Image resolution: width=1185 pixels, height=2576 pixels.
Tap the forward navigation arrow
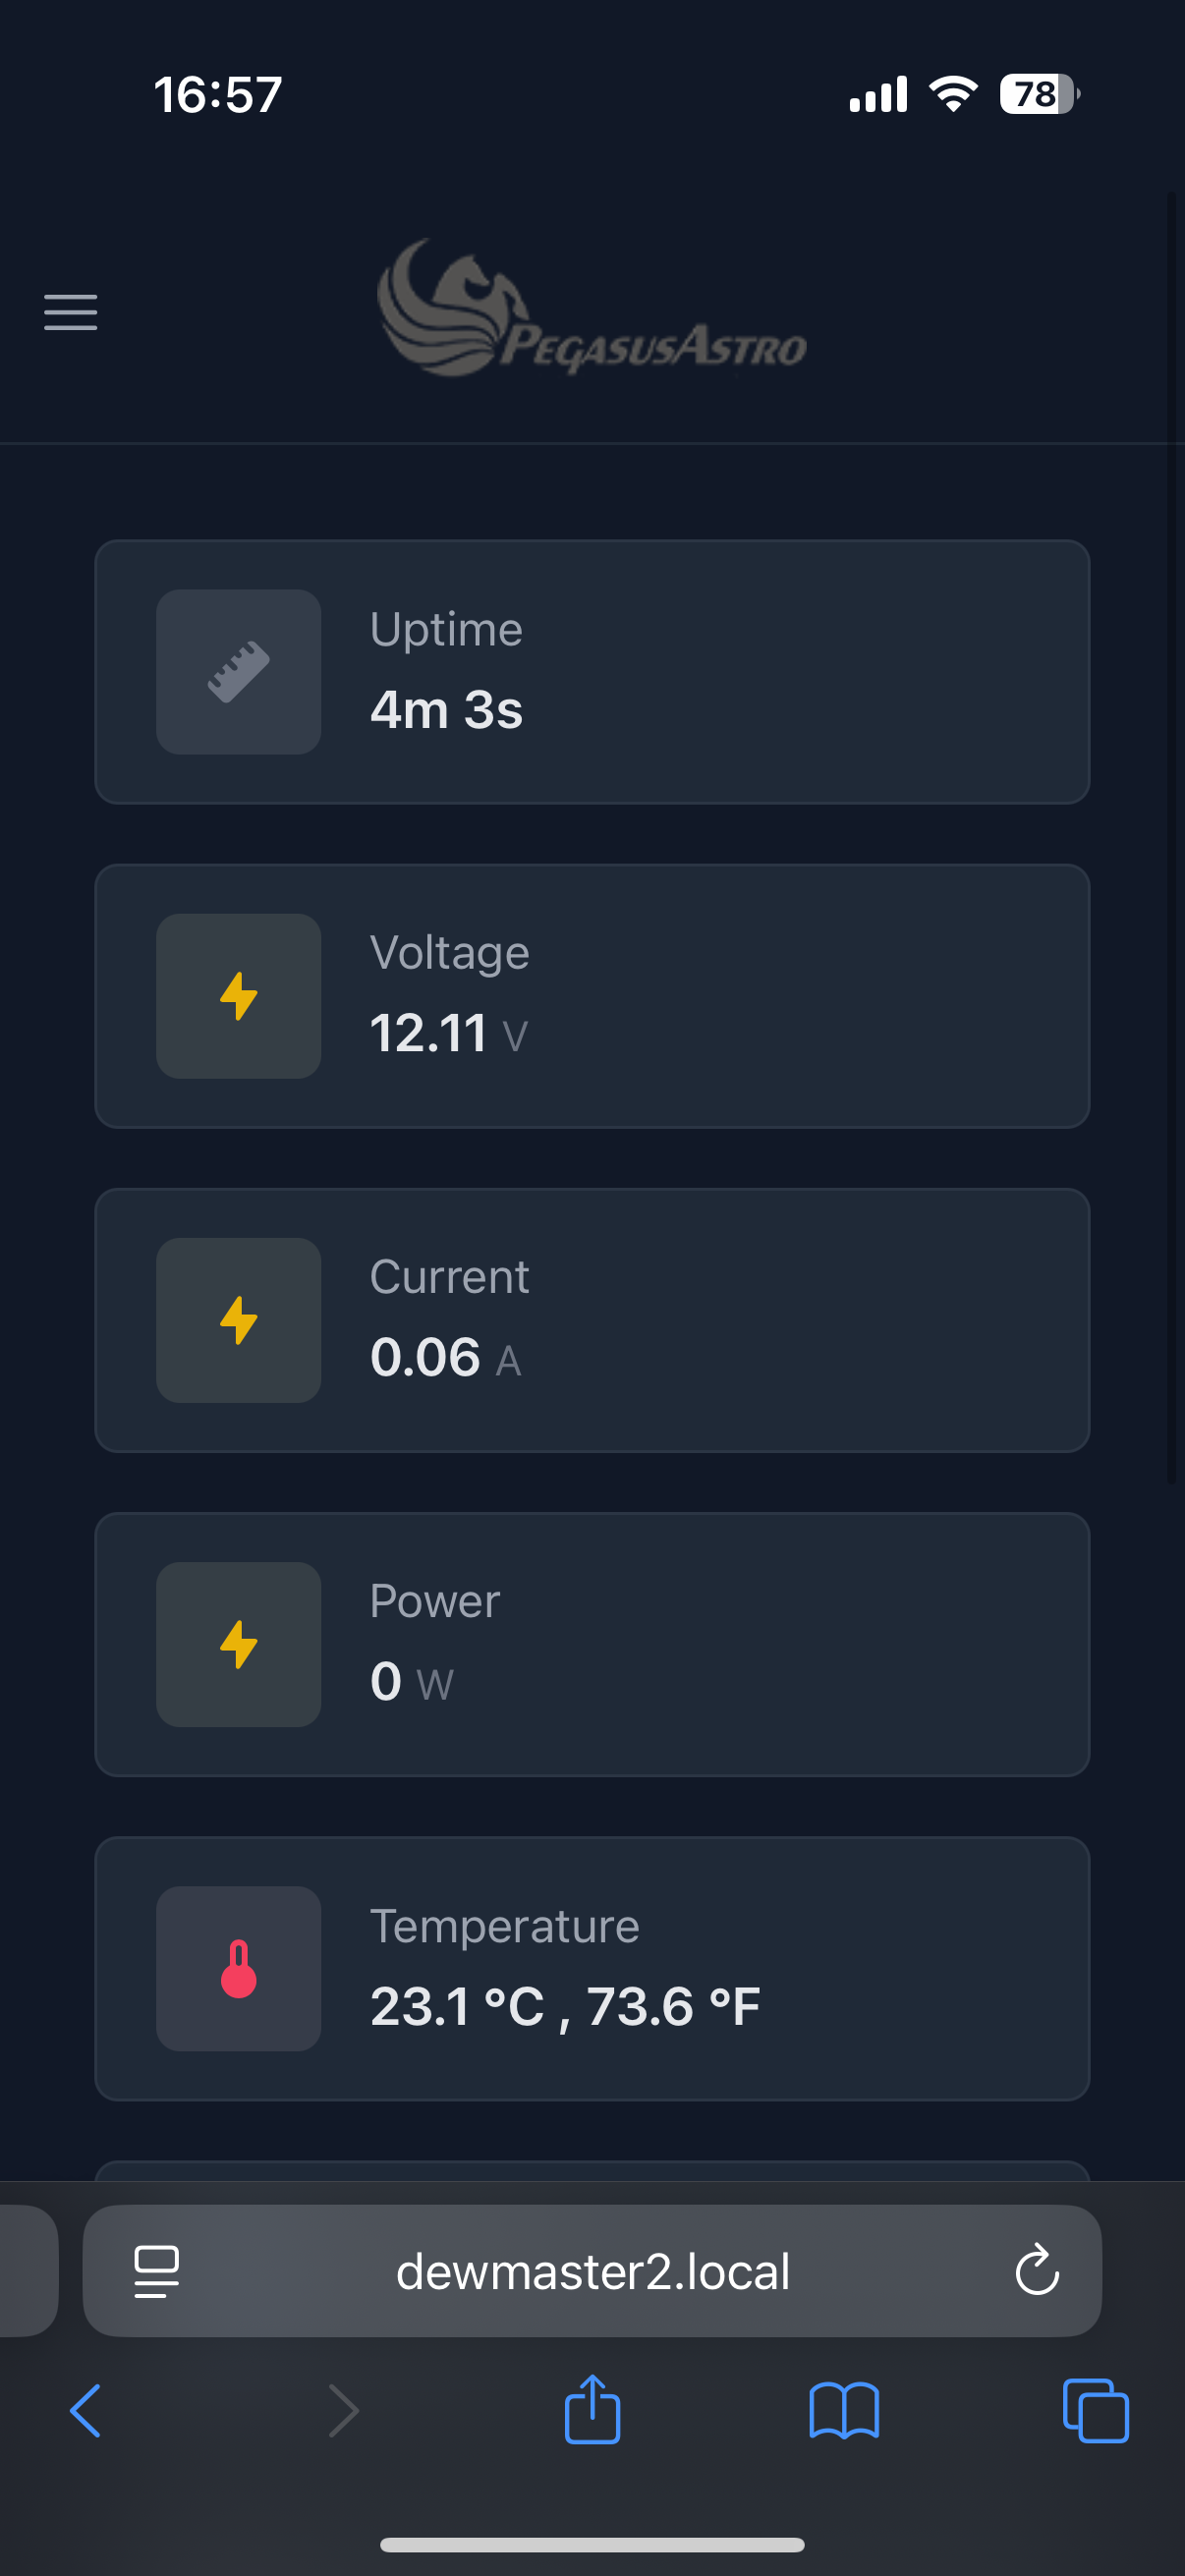pyautogui.click(x=343, y=2411)
